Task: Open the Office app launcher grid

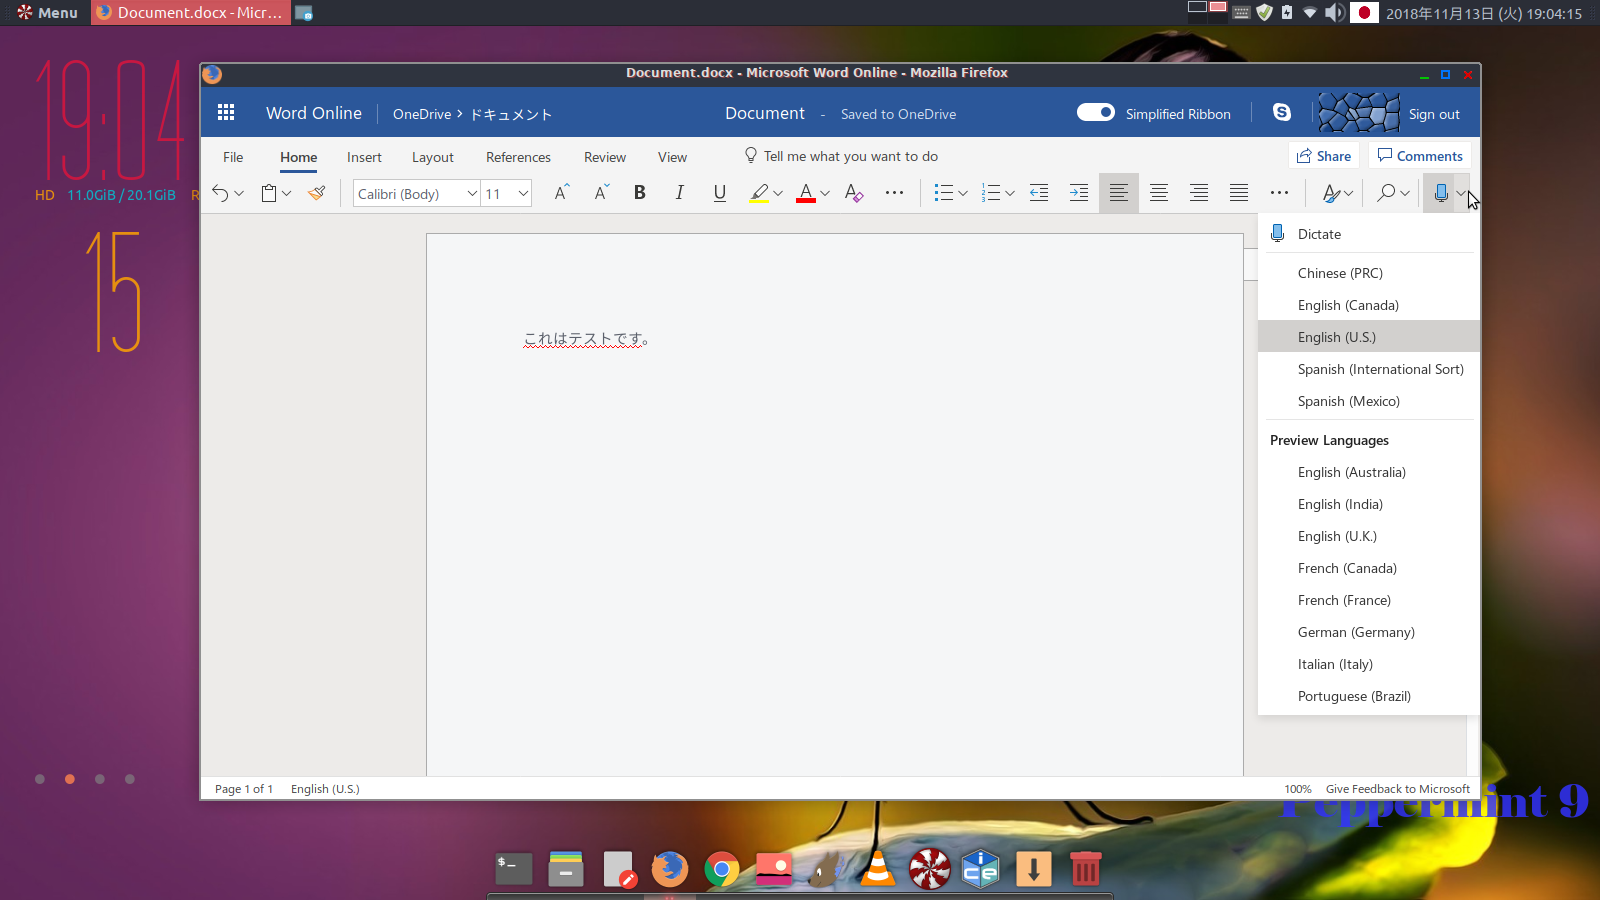Action: tap(226, 113)
